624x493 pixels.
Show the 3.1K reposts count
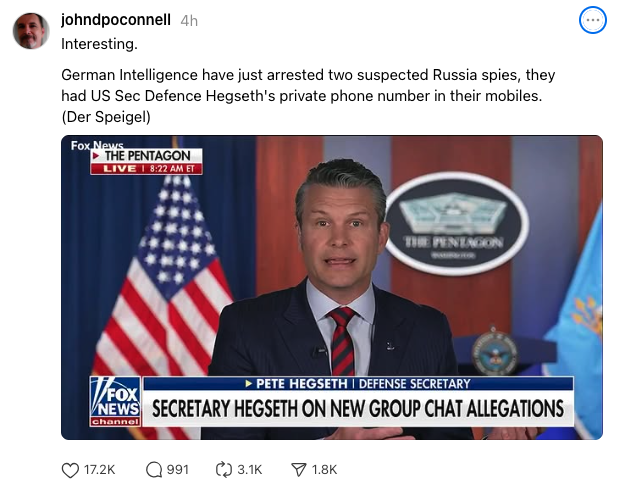coord(250,470)
